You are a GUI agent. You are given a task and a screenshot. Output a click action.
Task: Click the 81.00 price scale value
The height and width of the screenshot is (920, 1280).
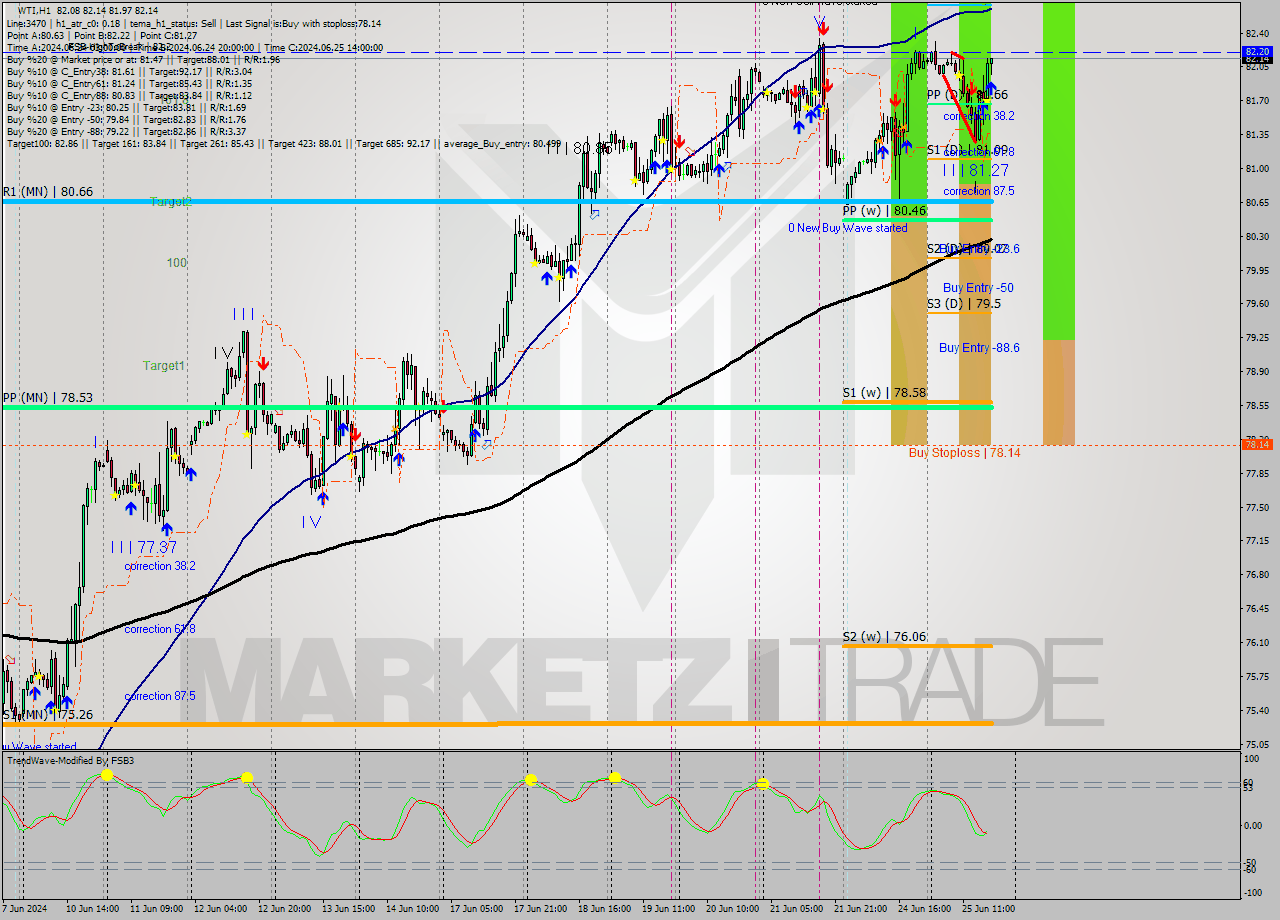pos(1258,168)
